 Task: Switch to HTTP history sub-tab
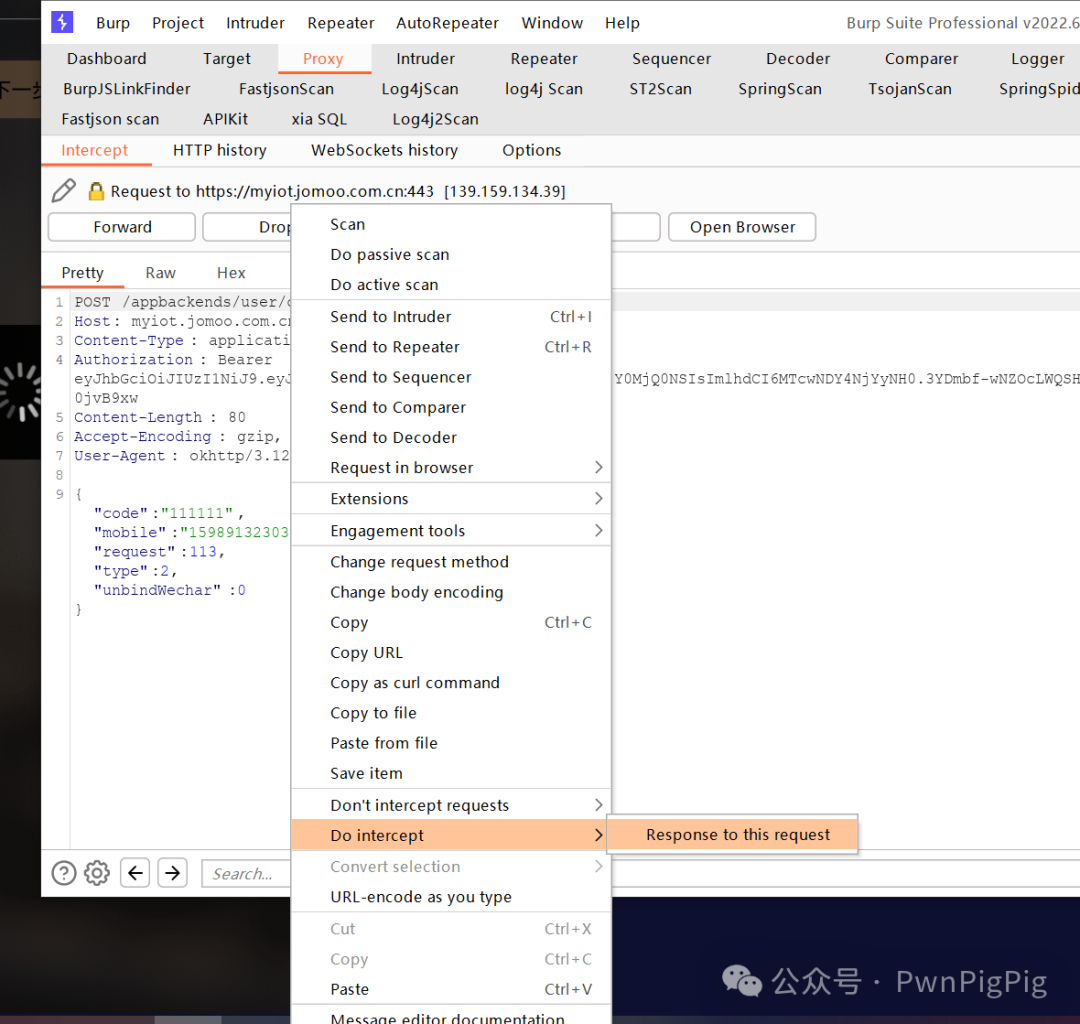(220, 150)
